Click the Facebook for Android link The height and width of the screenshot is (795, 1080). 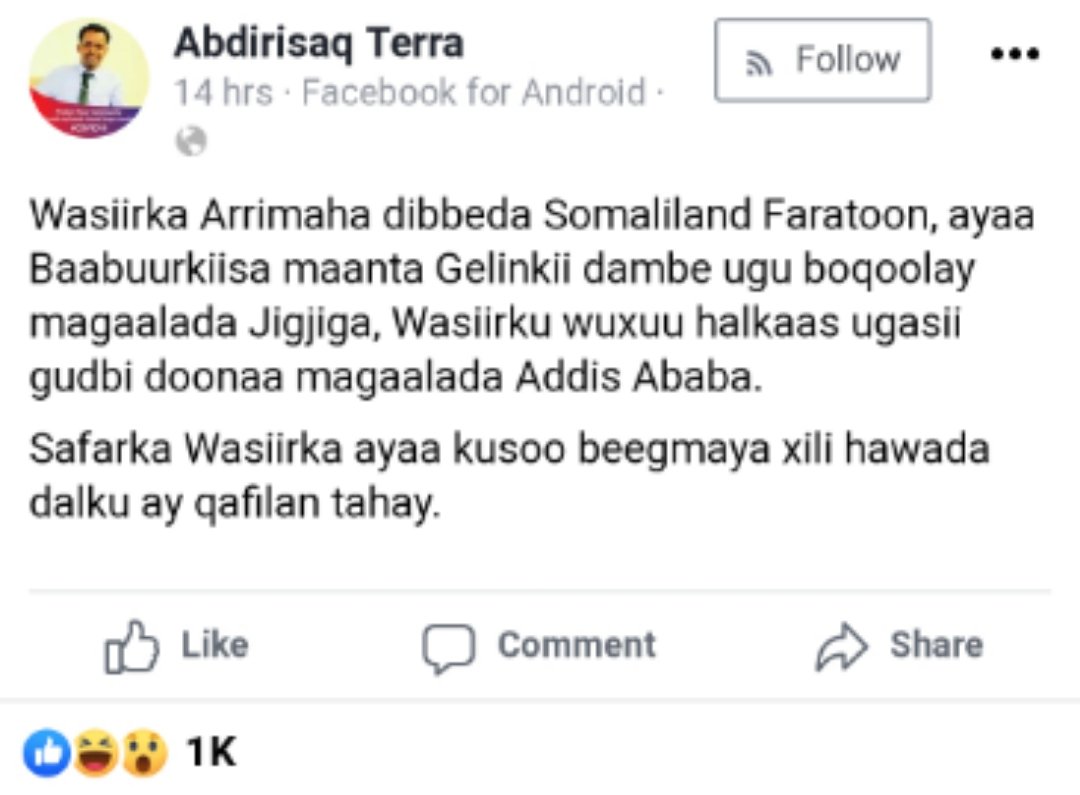point(474,93)
